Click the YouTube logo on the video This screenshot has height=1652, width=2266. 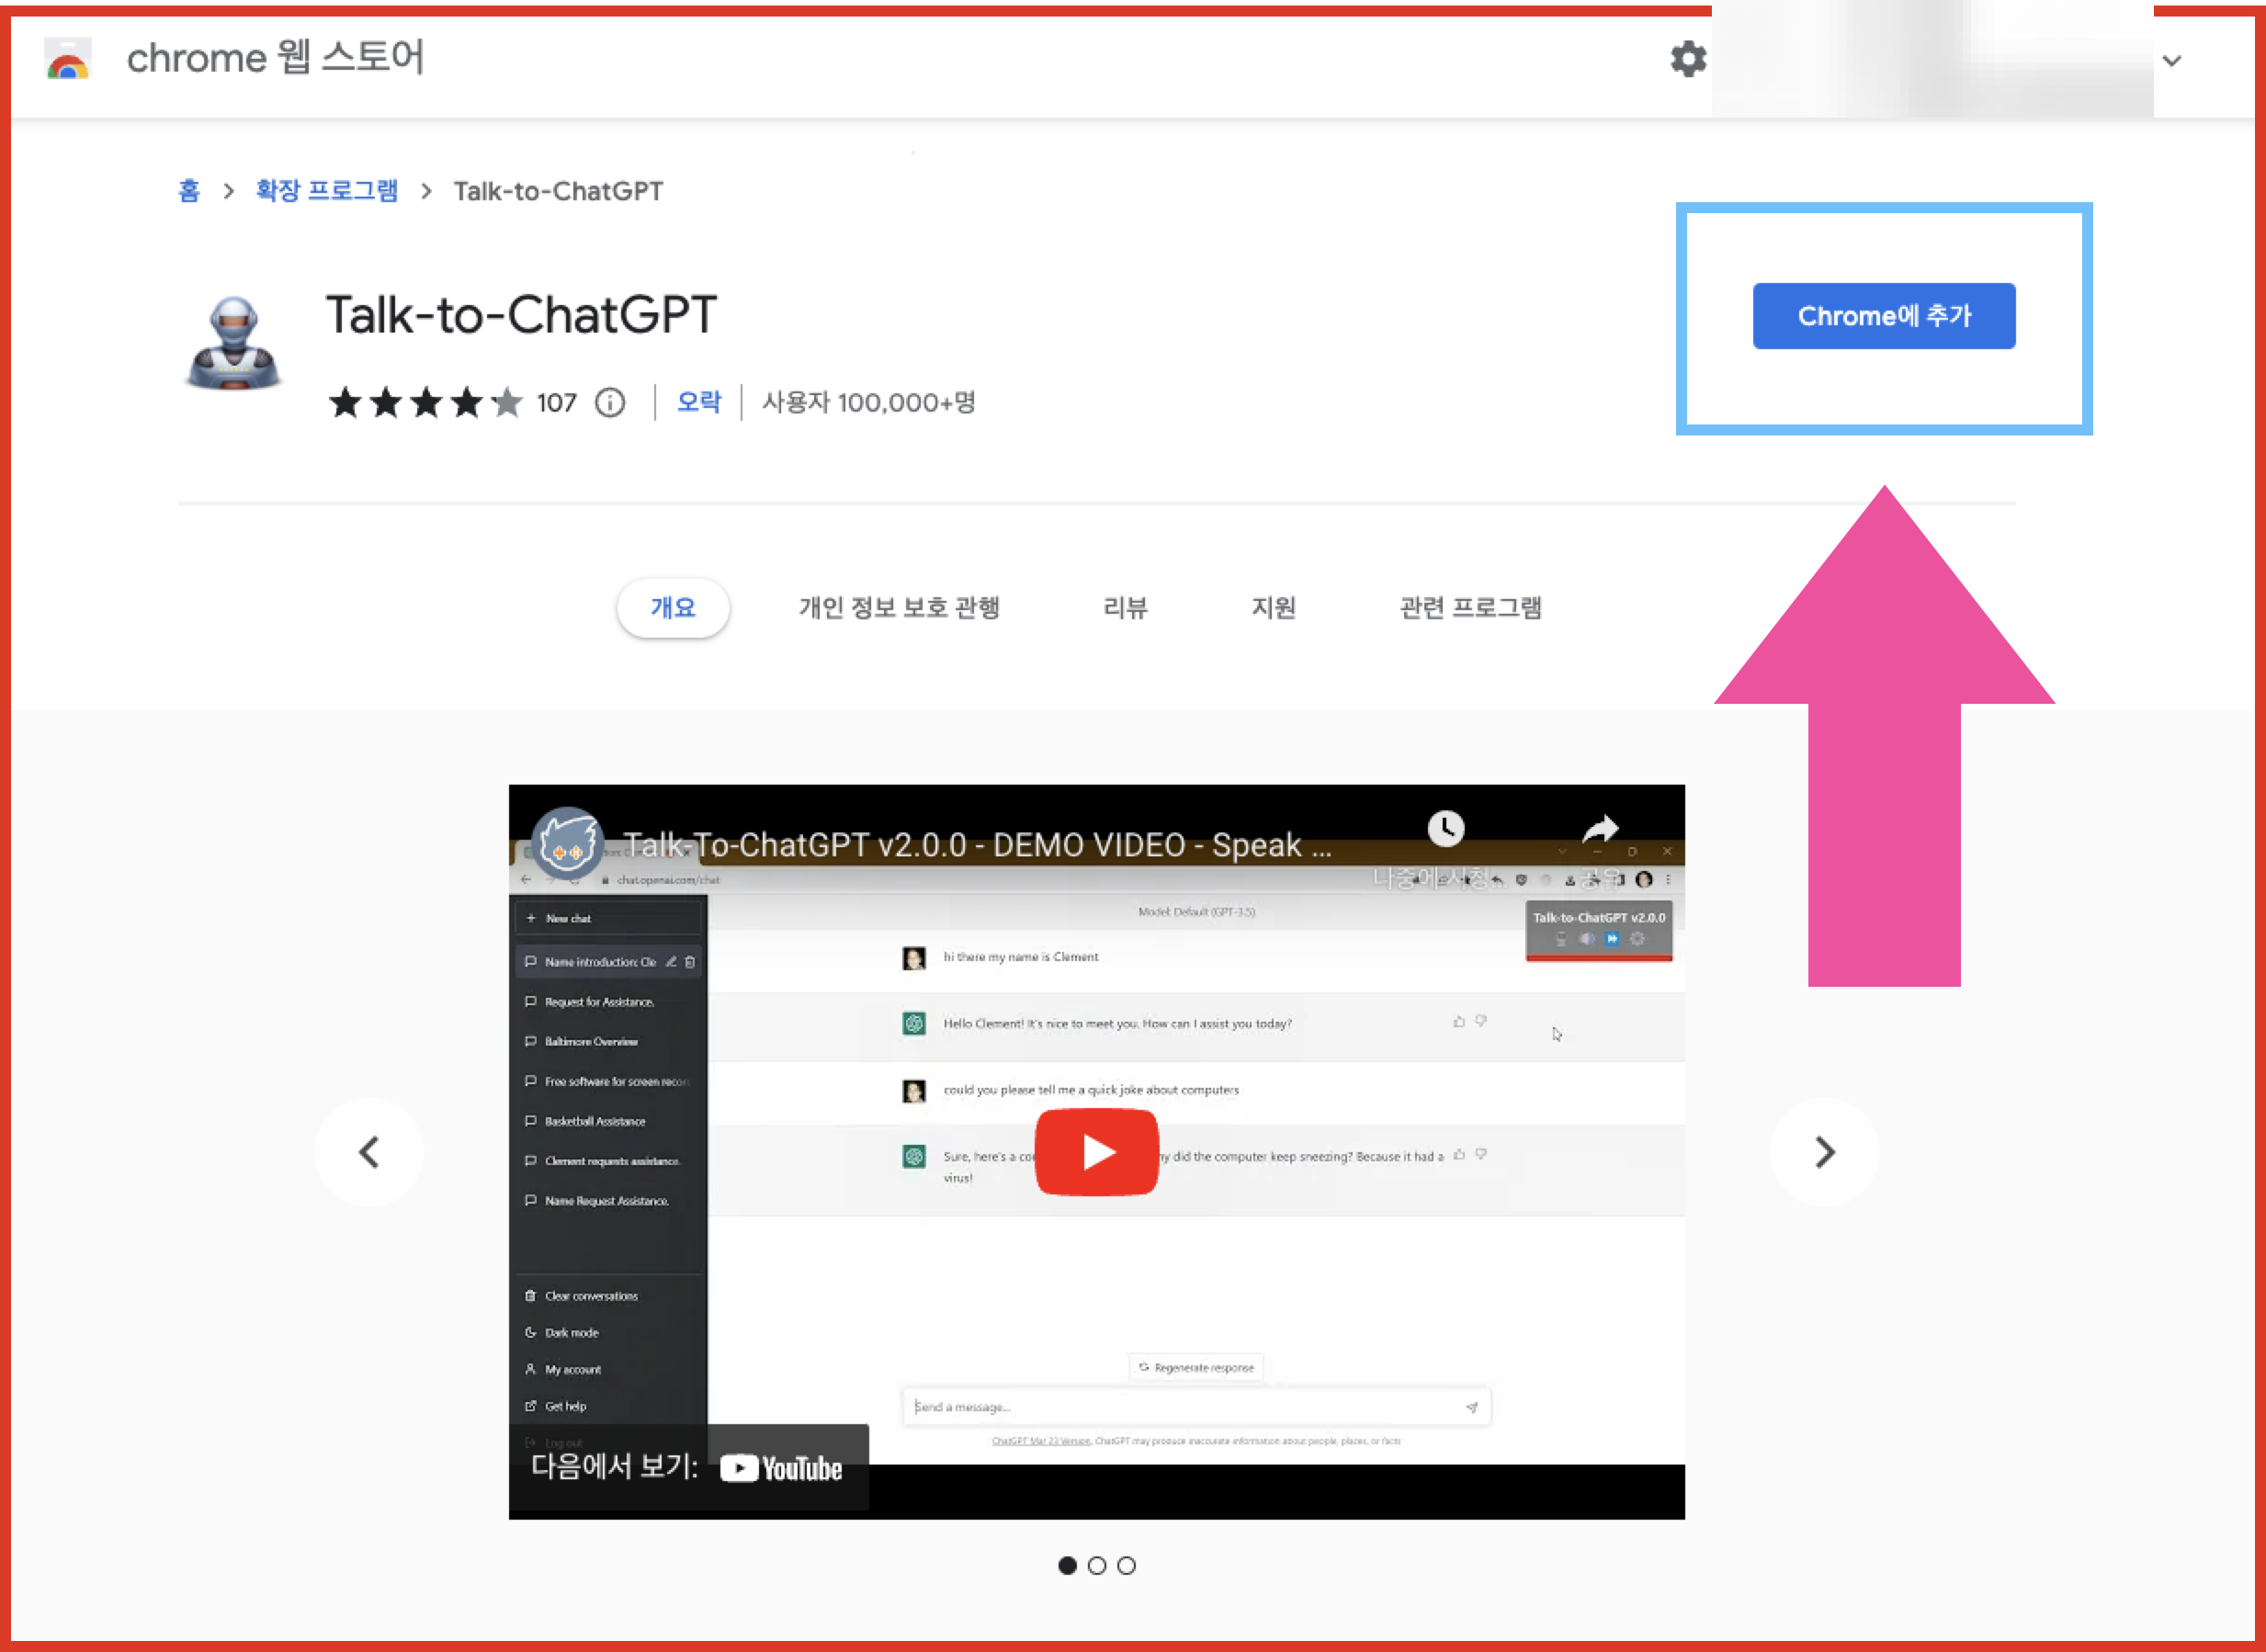click(782, 1468)
